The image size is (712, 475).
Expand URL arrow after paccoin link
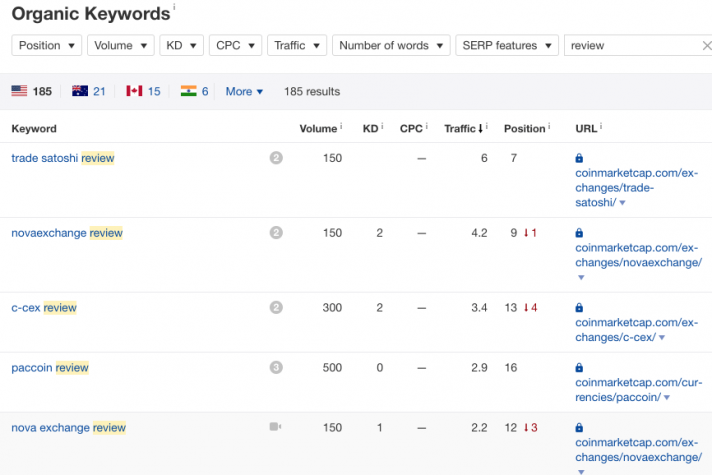[667, 397]
